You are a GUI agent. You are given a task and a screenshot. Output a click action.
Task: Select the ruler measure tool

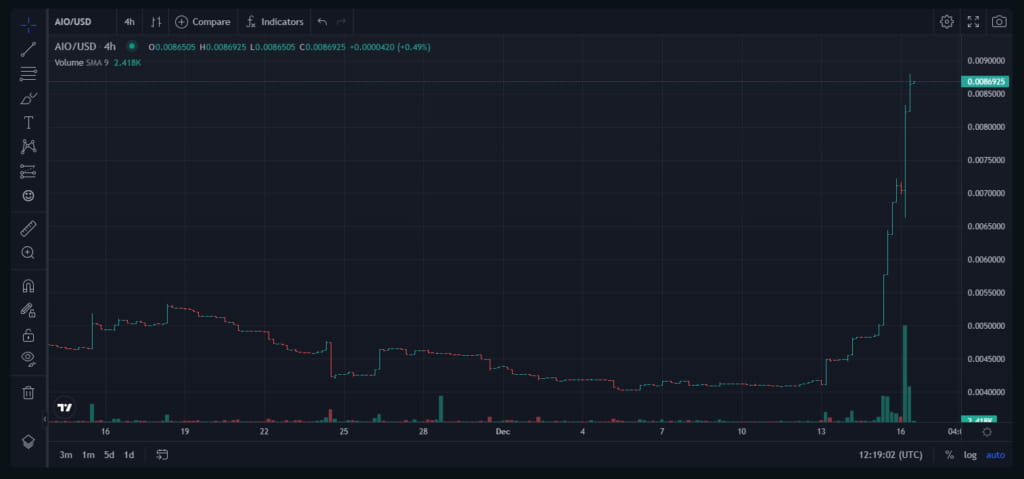click(x=28, y=229)
